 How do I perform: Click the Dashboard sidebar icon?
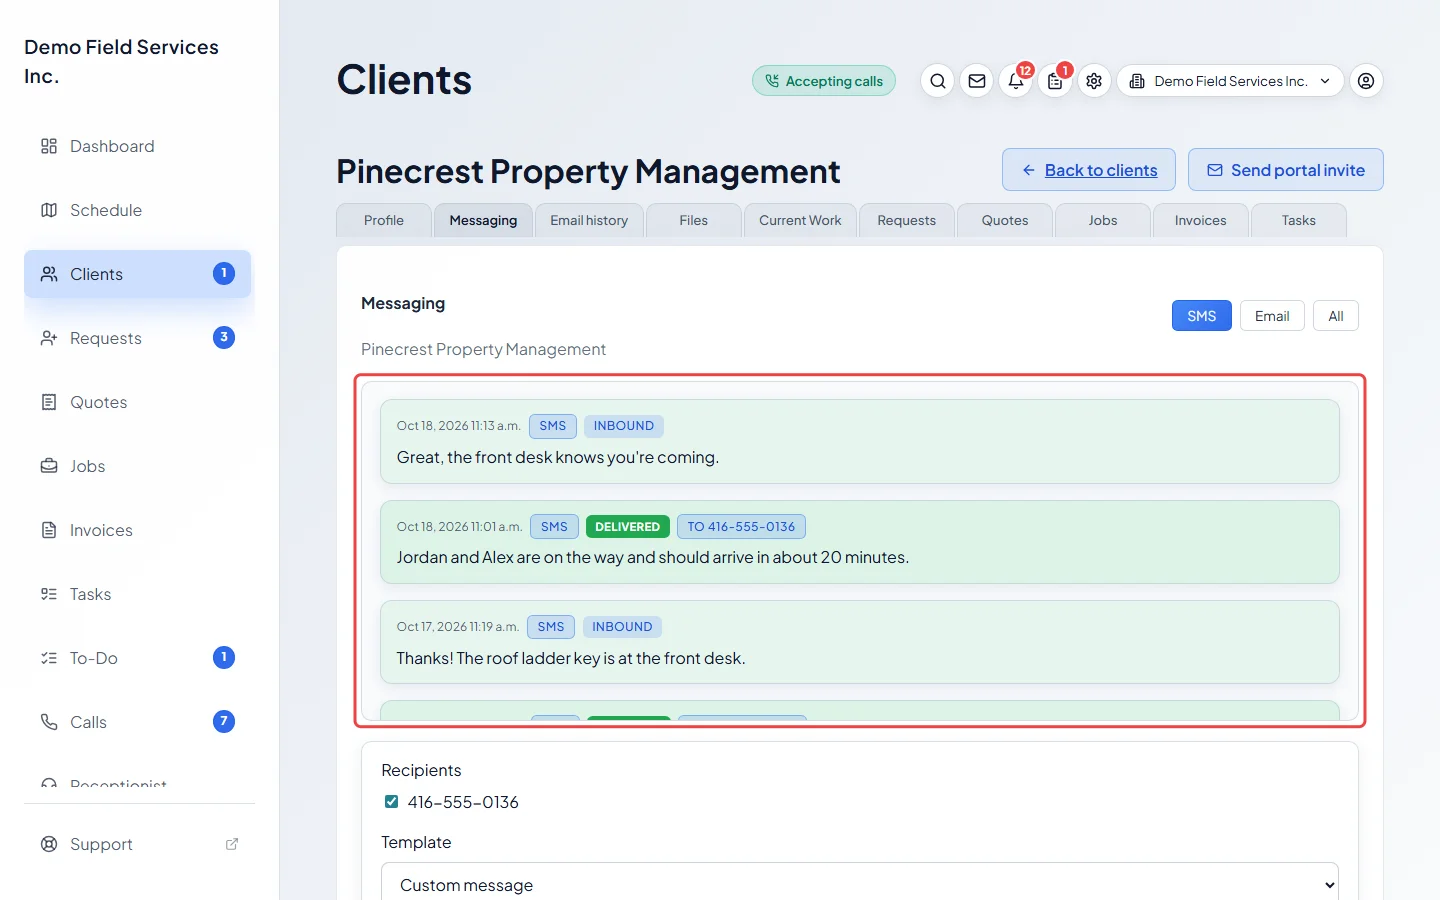click(49, 146)
